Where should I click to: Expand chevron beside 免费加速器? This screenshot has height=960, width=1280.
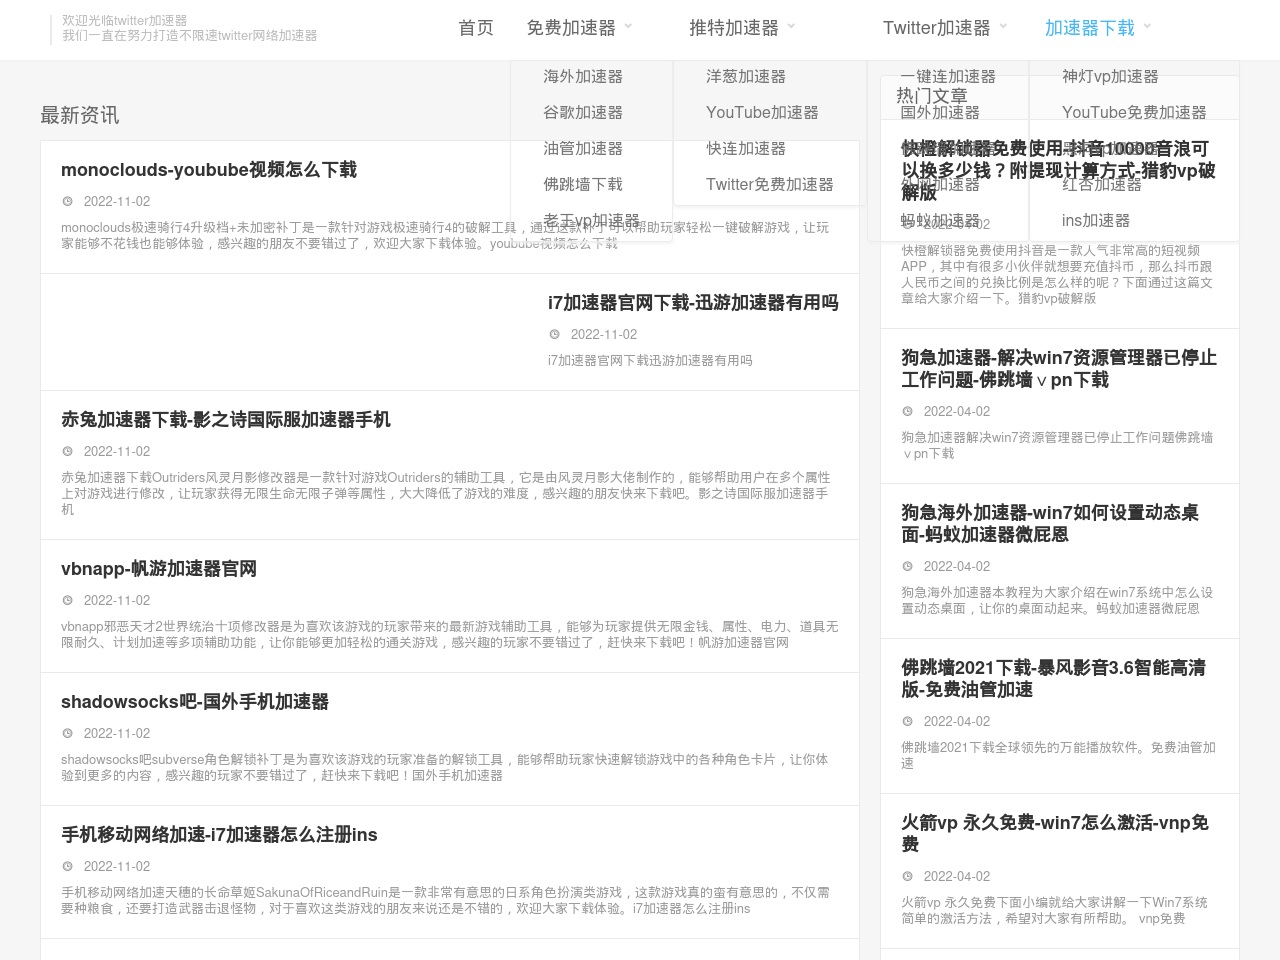(x=628, y=27)
